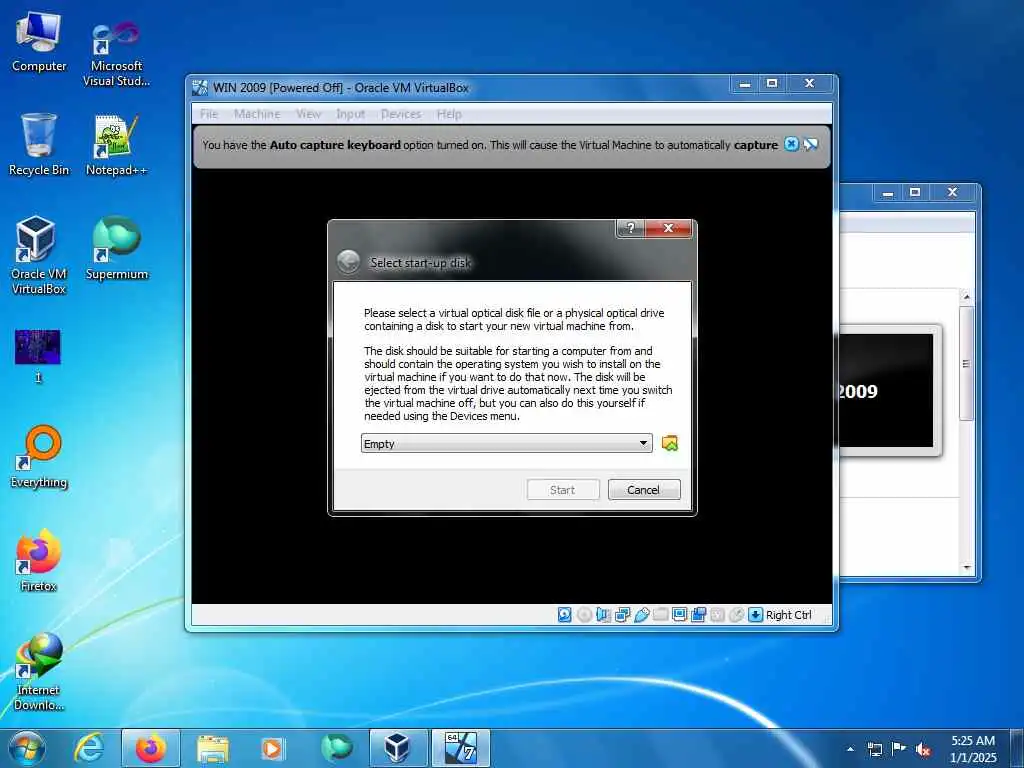Image resolution: width=1024 pixels, height=768 pixels.
Task: Click the recording status bar icon
Action: pyautogui.click(x=698, y=615)
